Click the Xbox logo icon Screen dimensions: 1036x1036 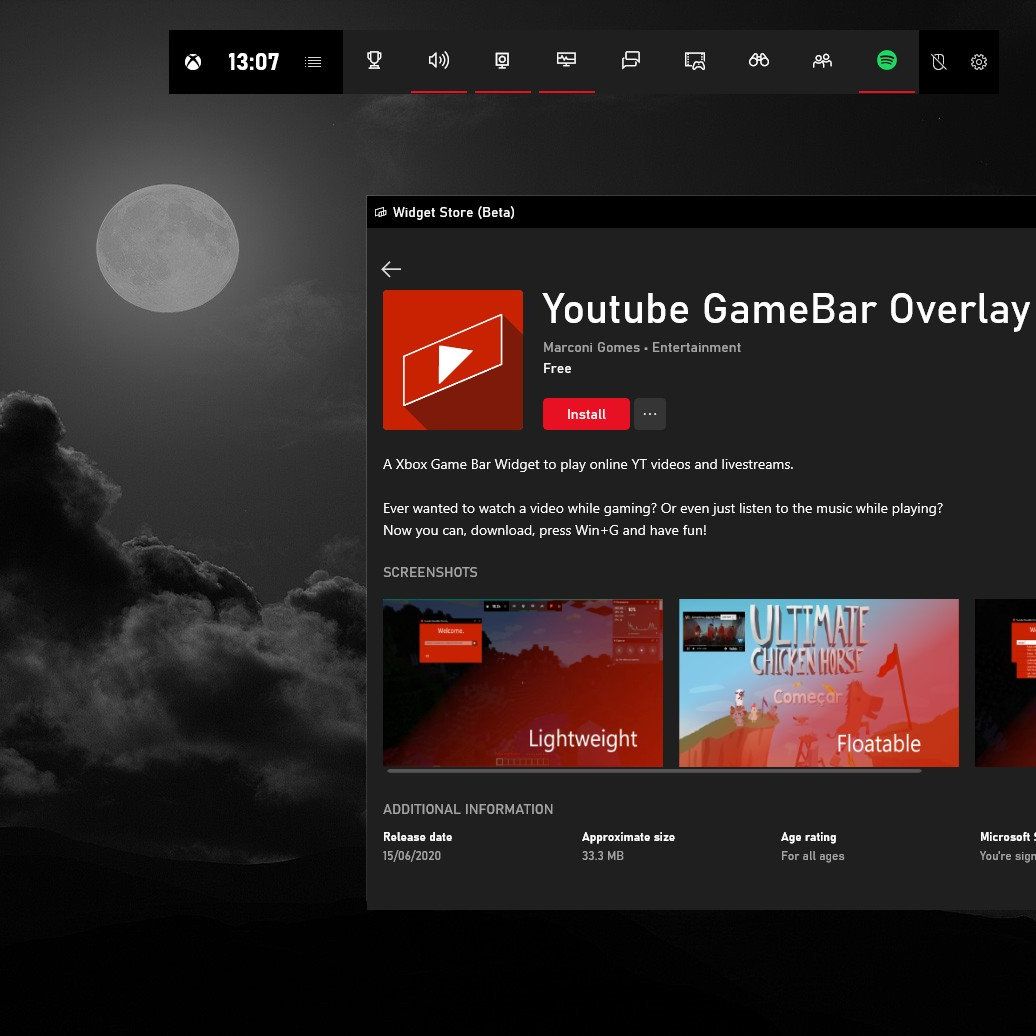[x=193, y=62]
